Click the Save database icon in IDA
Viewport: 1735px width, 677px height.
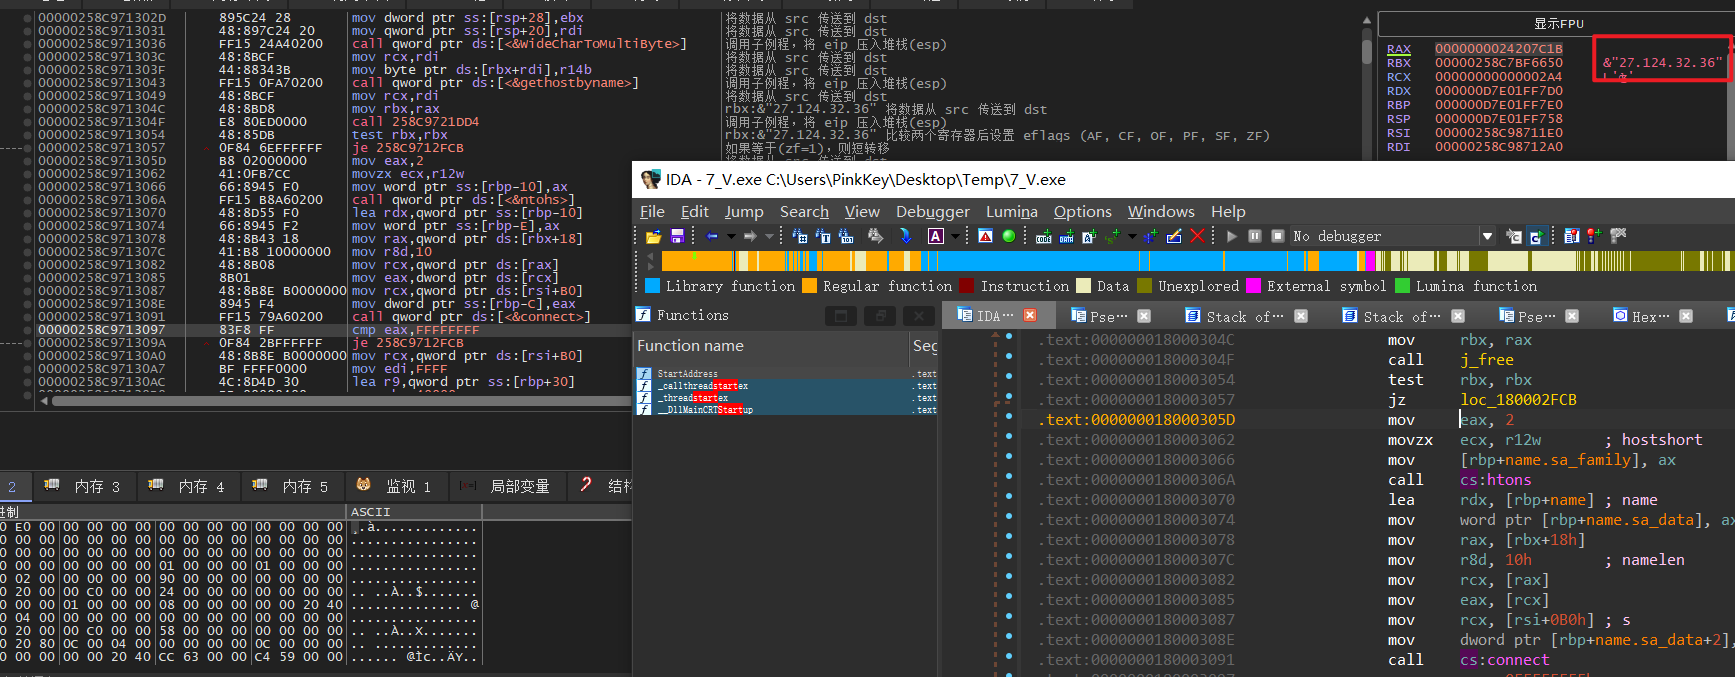(x=677, y=236)
